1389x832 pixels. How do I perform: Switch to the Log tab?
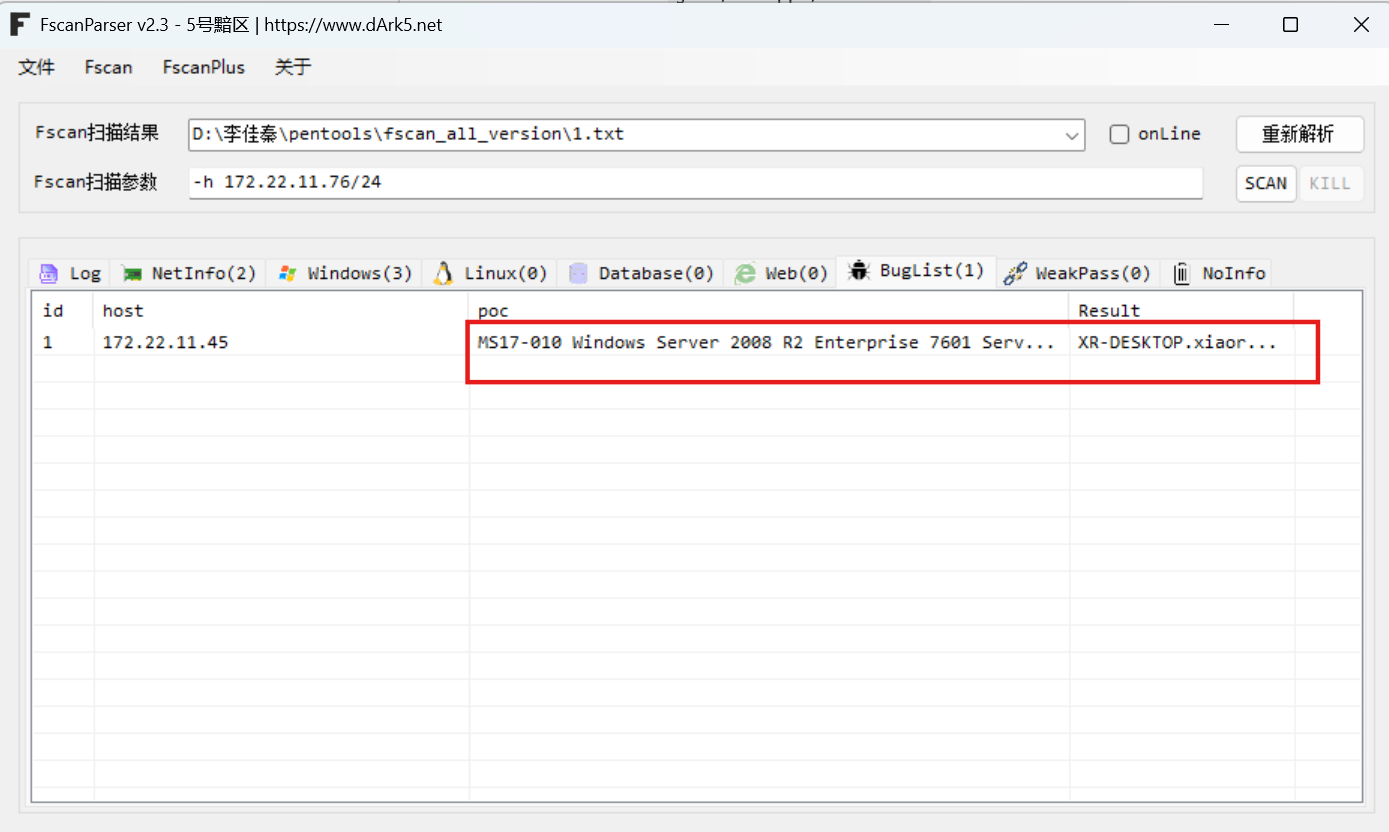[69, 273]
